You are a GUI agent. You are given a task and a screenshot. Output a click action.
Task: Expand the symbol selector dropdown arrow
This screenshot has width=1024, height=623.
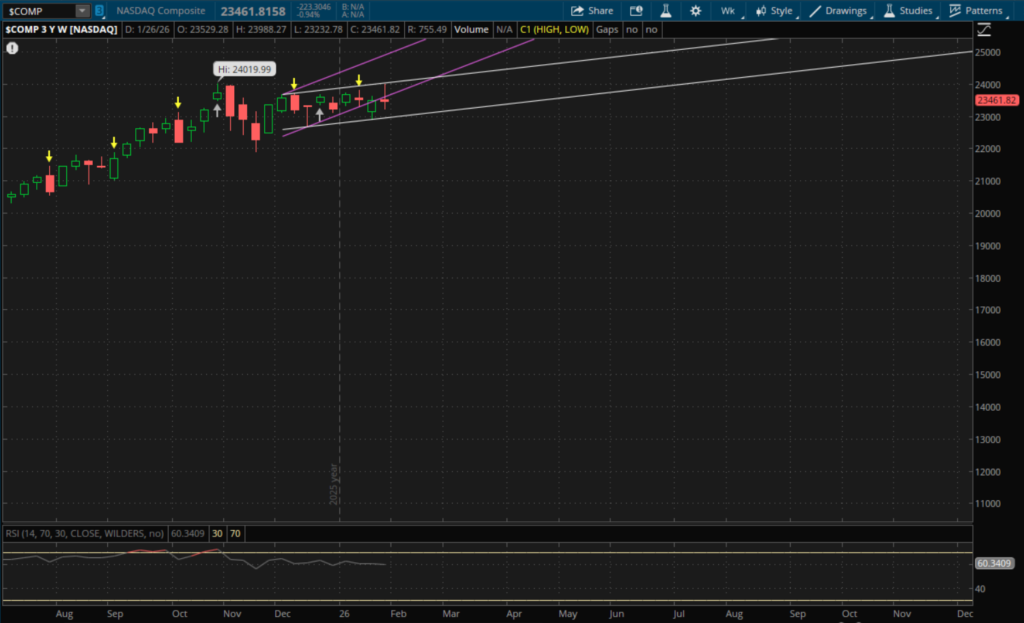(x=82, y=11)
